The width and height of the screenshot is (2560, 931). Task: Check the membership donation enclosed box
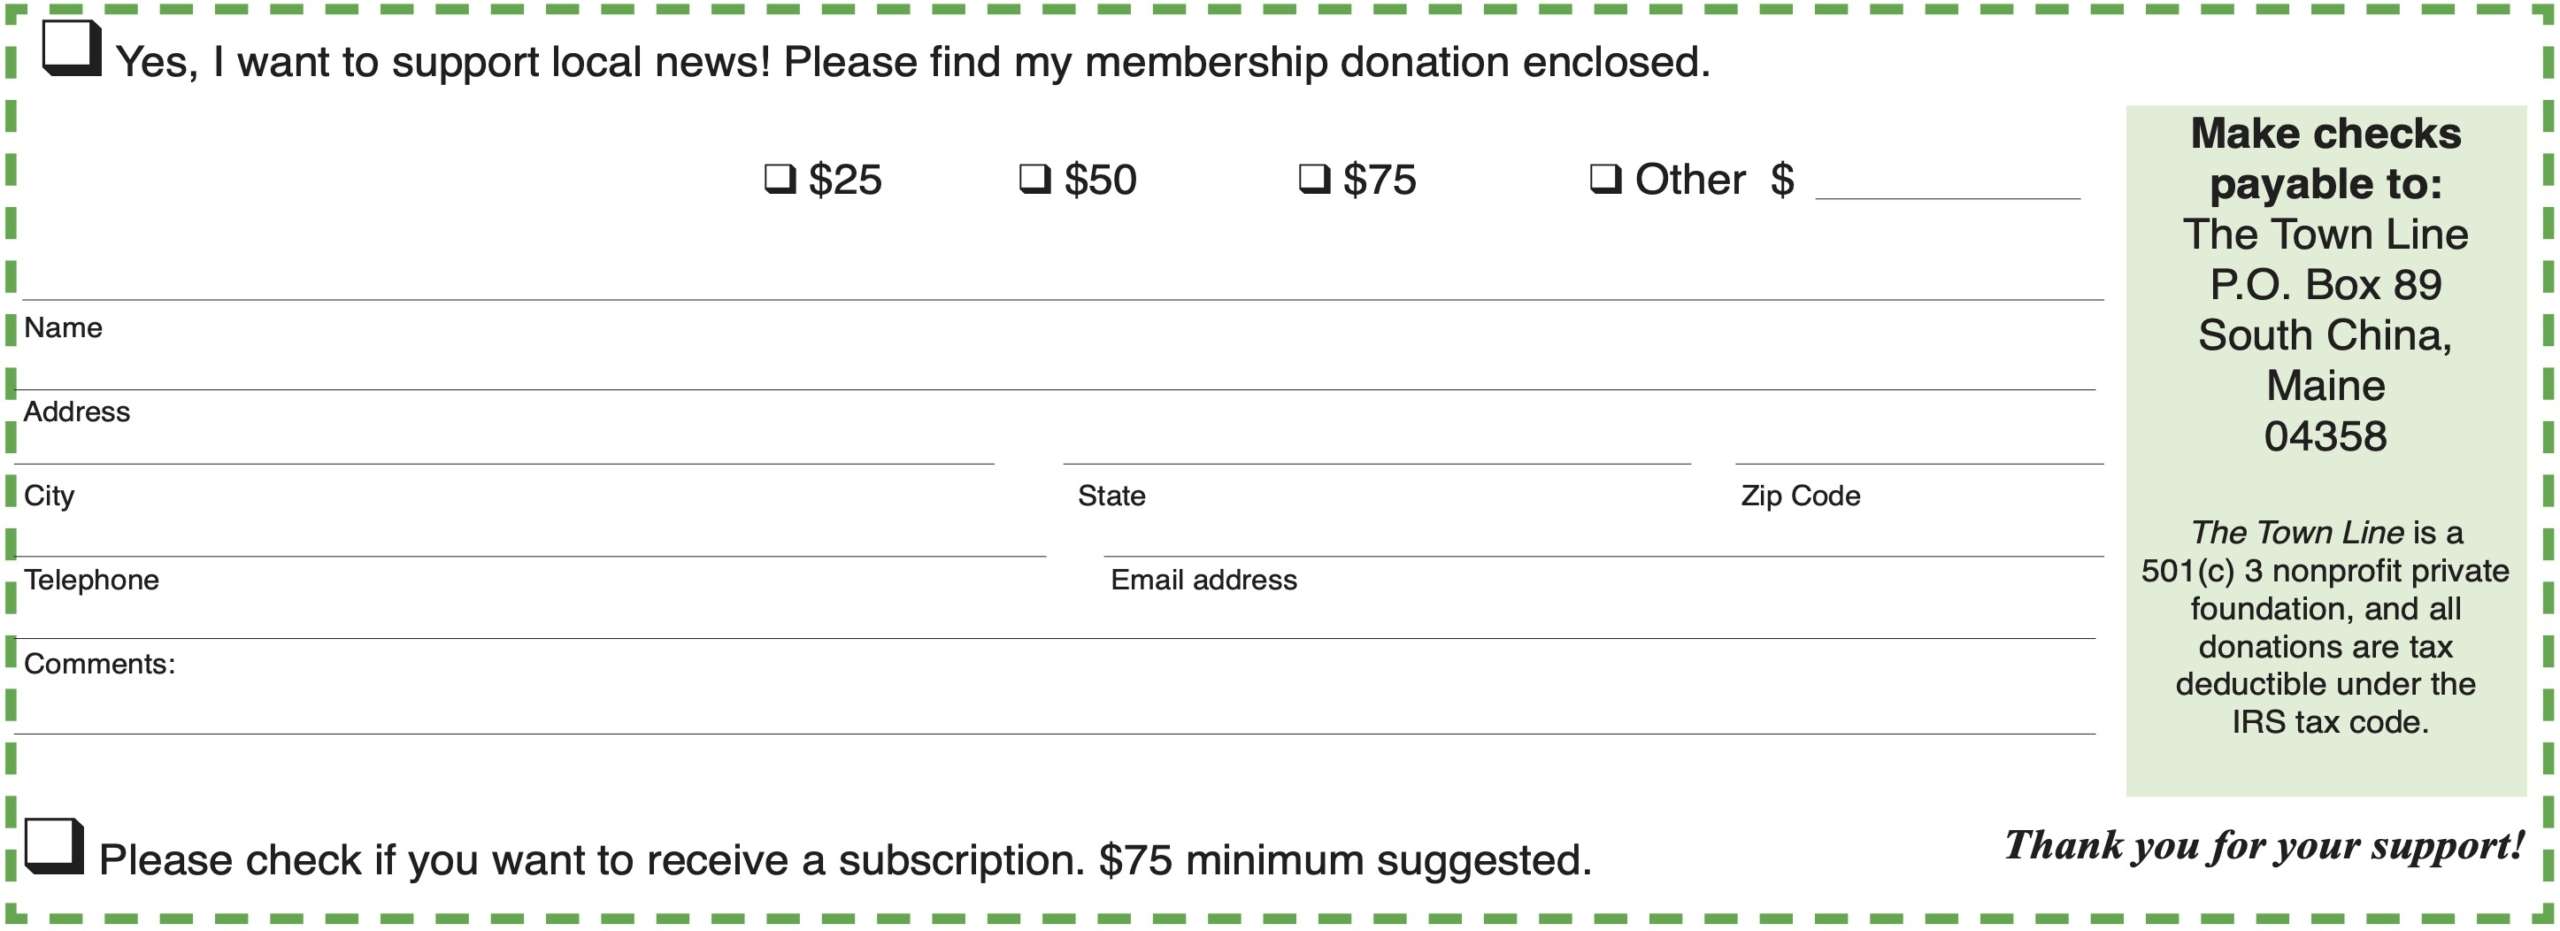coord(71,47)
